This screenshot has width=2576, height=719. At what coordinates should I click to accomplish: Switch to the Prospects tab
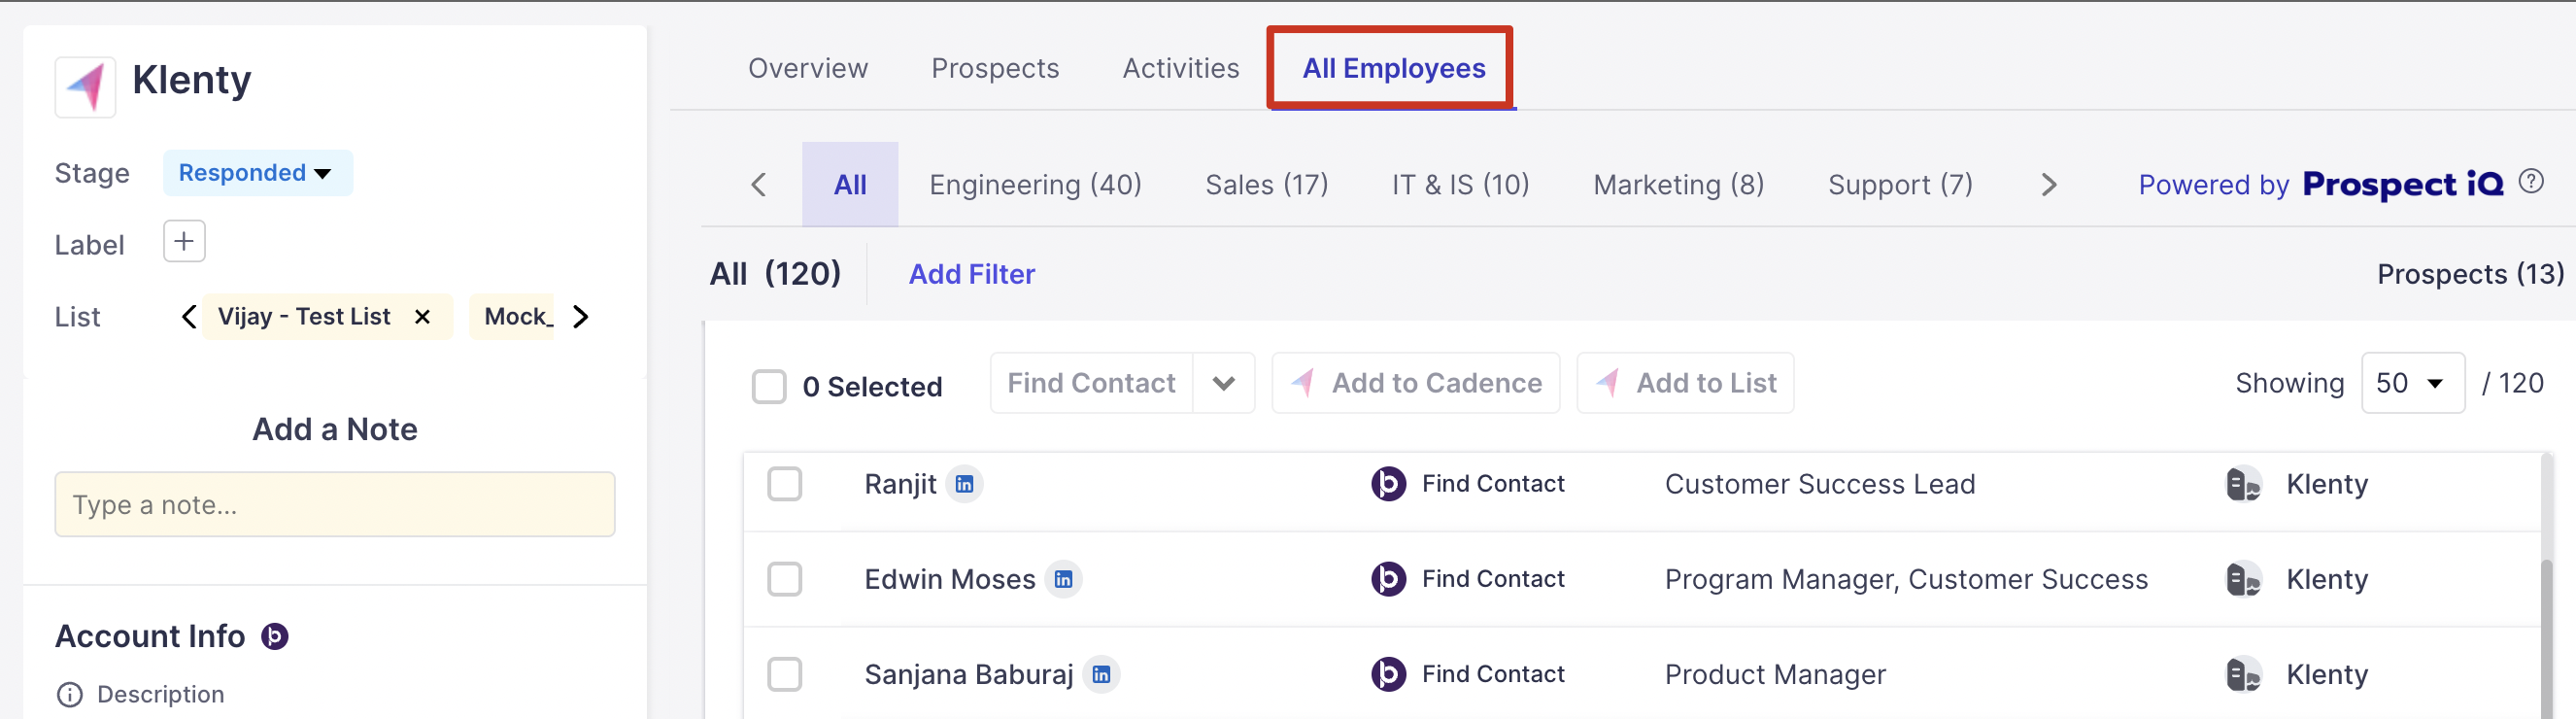point(994,68)
